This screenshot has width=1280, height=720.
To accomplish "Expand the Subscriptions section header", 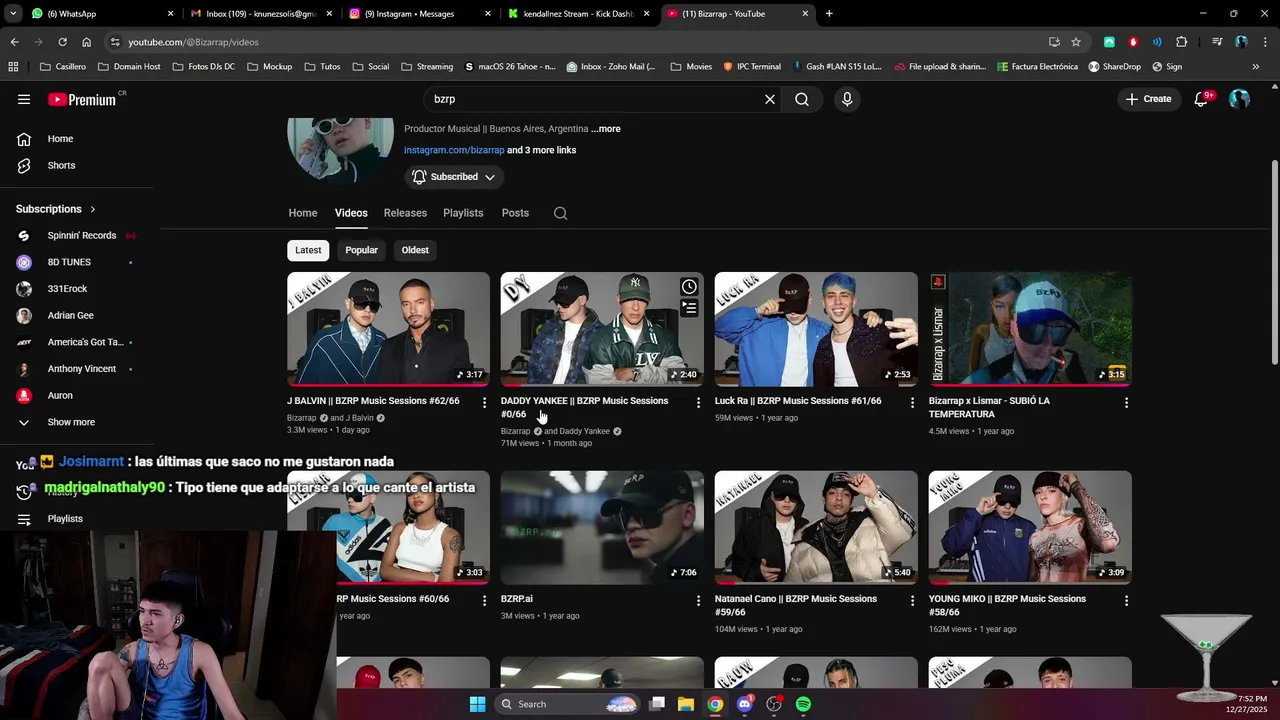I will pos(56,209).
